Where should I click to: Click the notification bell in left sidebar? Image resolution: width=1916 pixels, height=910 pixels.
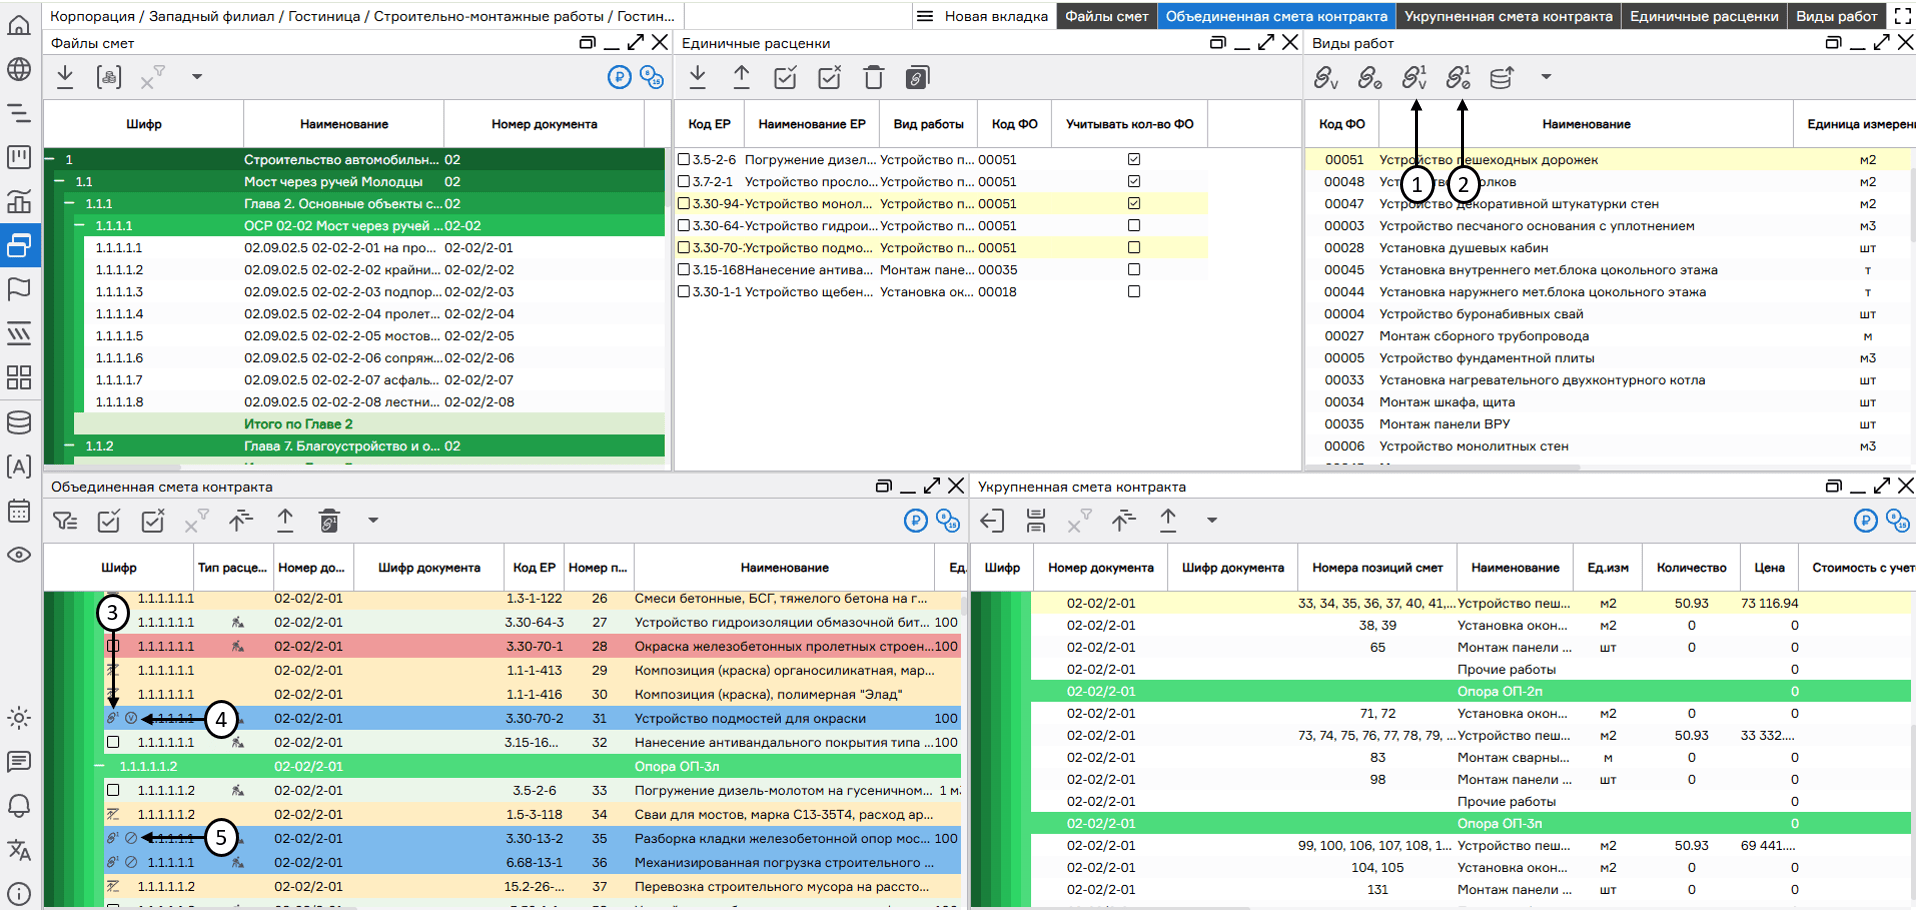click(x=19, y=806)
